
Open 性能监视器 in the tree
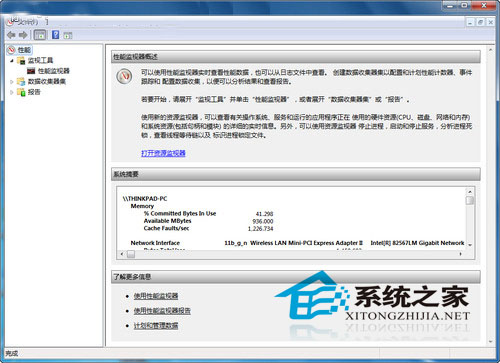54,71
